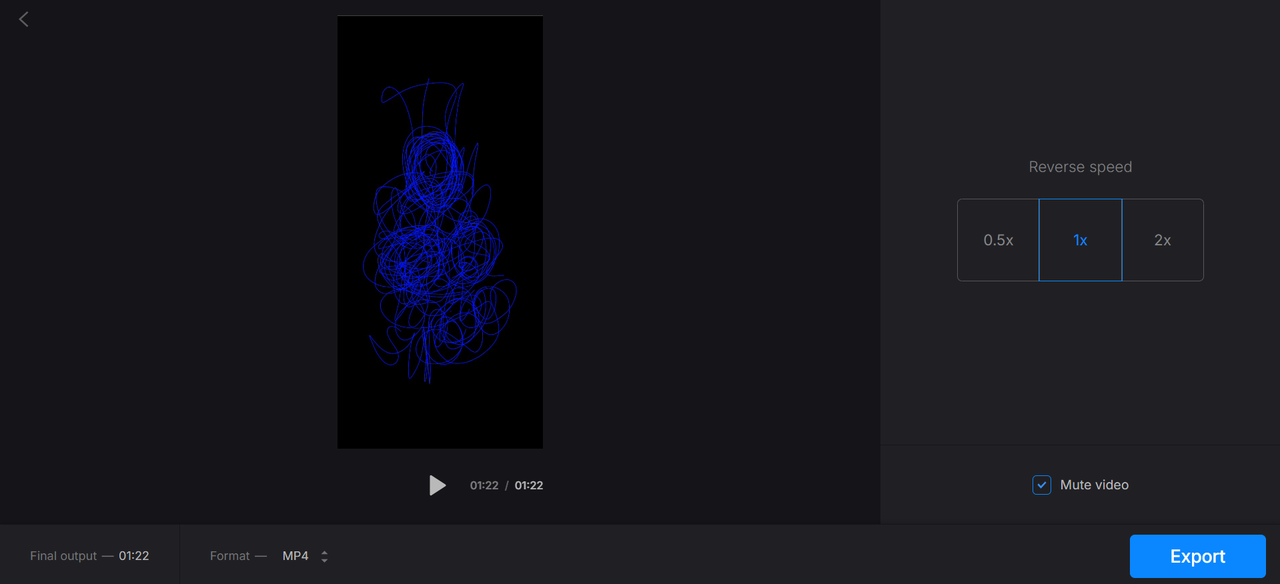Click the format dropdown arrows icon
1280x584 pixels.
(324, 556)
